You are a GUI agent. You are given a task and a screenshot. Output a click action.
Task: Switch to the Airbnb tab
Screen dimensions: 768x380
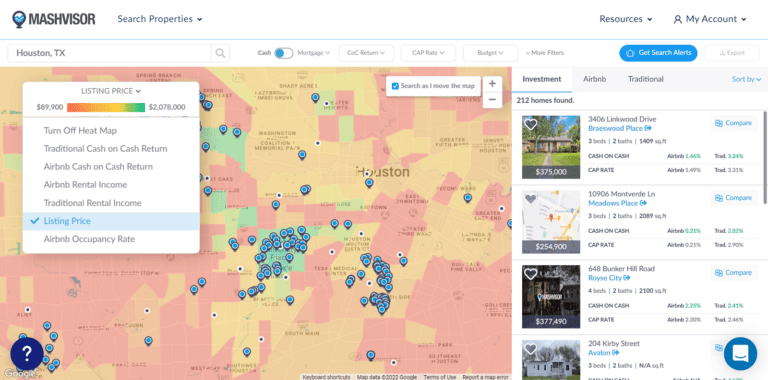(x=595, y=79)
